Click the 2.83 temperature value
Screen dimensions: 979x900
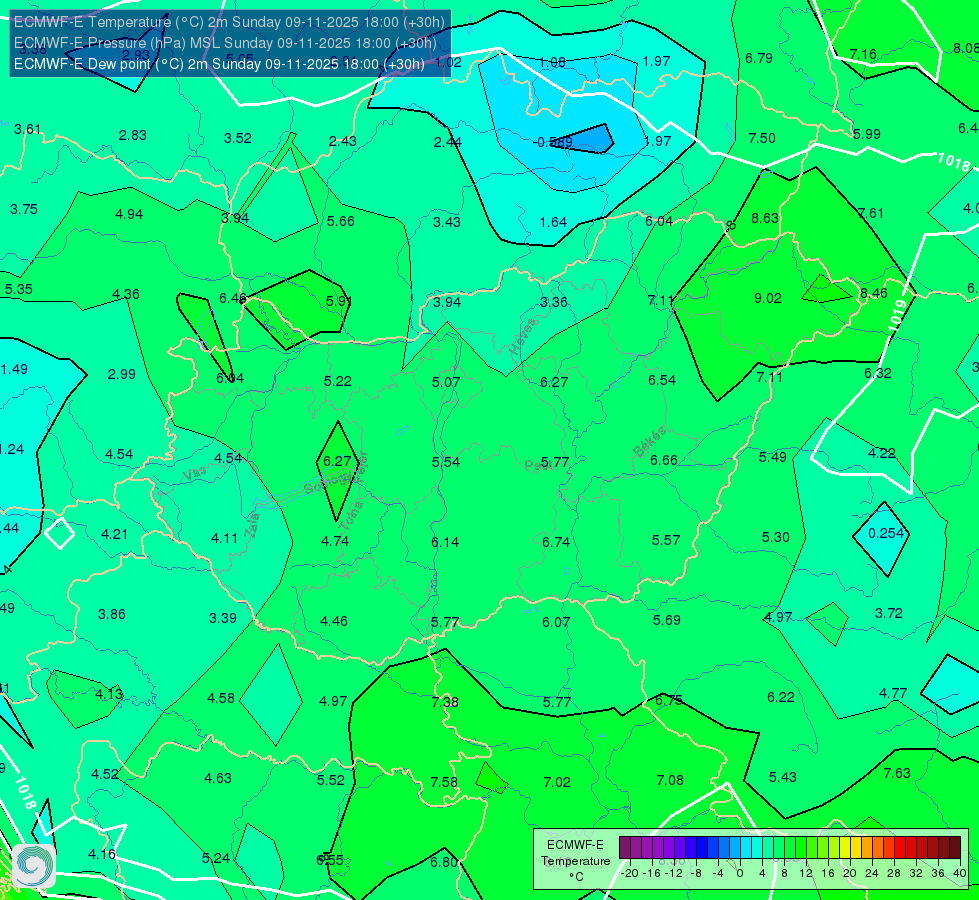(x=132, y=135)
